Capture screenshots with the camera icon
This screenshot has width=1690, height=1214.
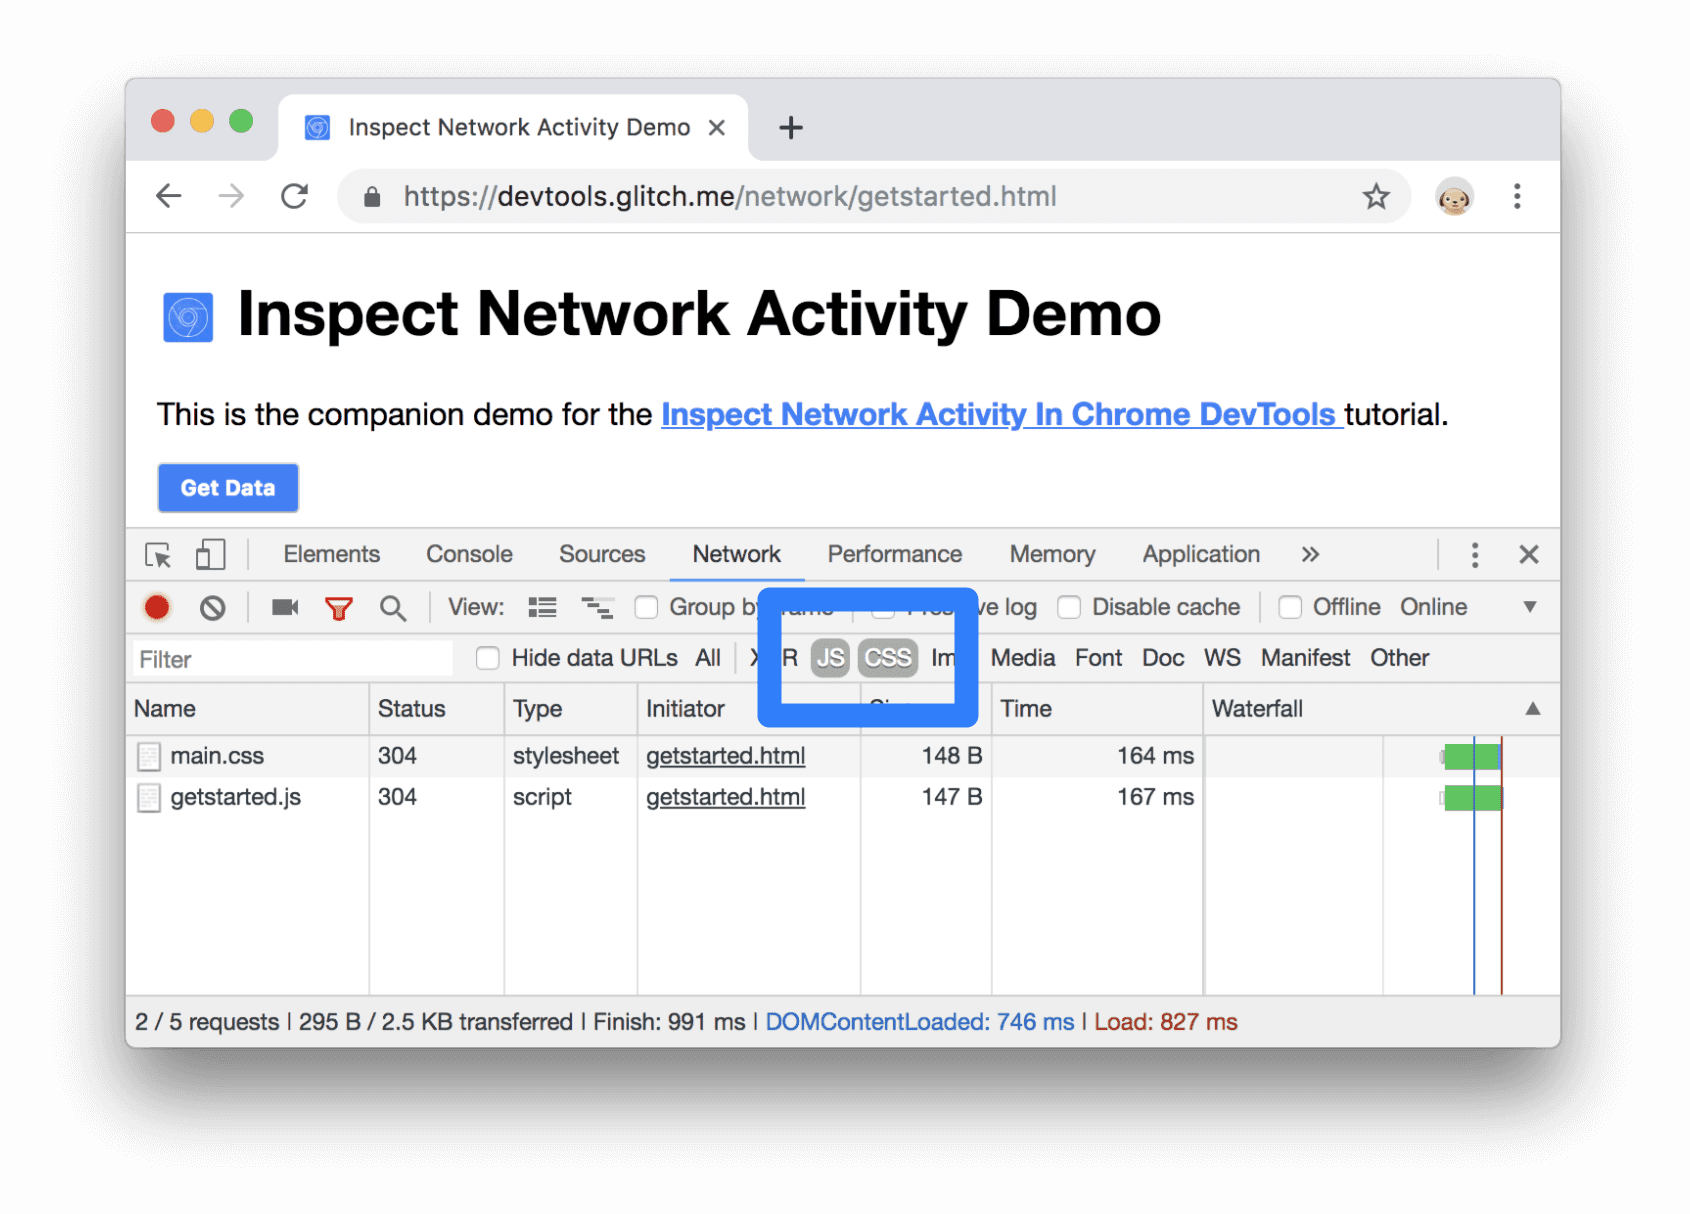click(285, 607)
